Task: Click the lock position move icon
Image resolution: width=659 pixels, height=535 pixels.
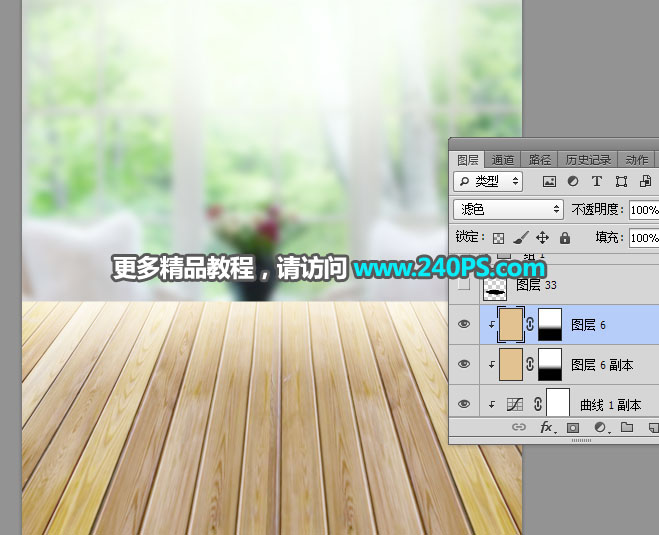Action: tap(542, 238)
